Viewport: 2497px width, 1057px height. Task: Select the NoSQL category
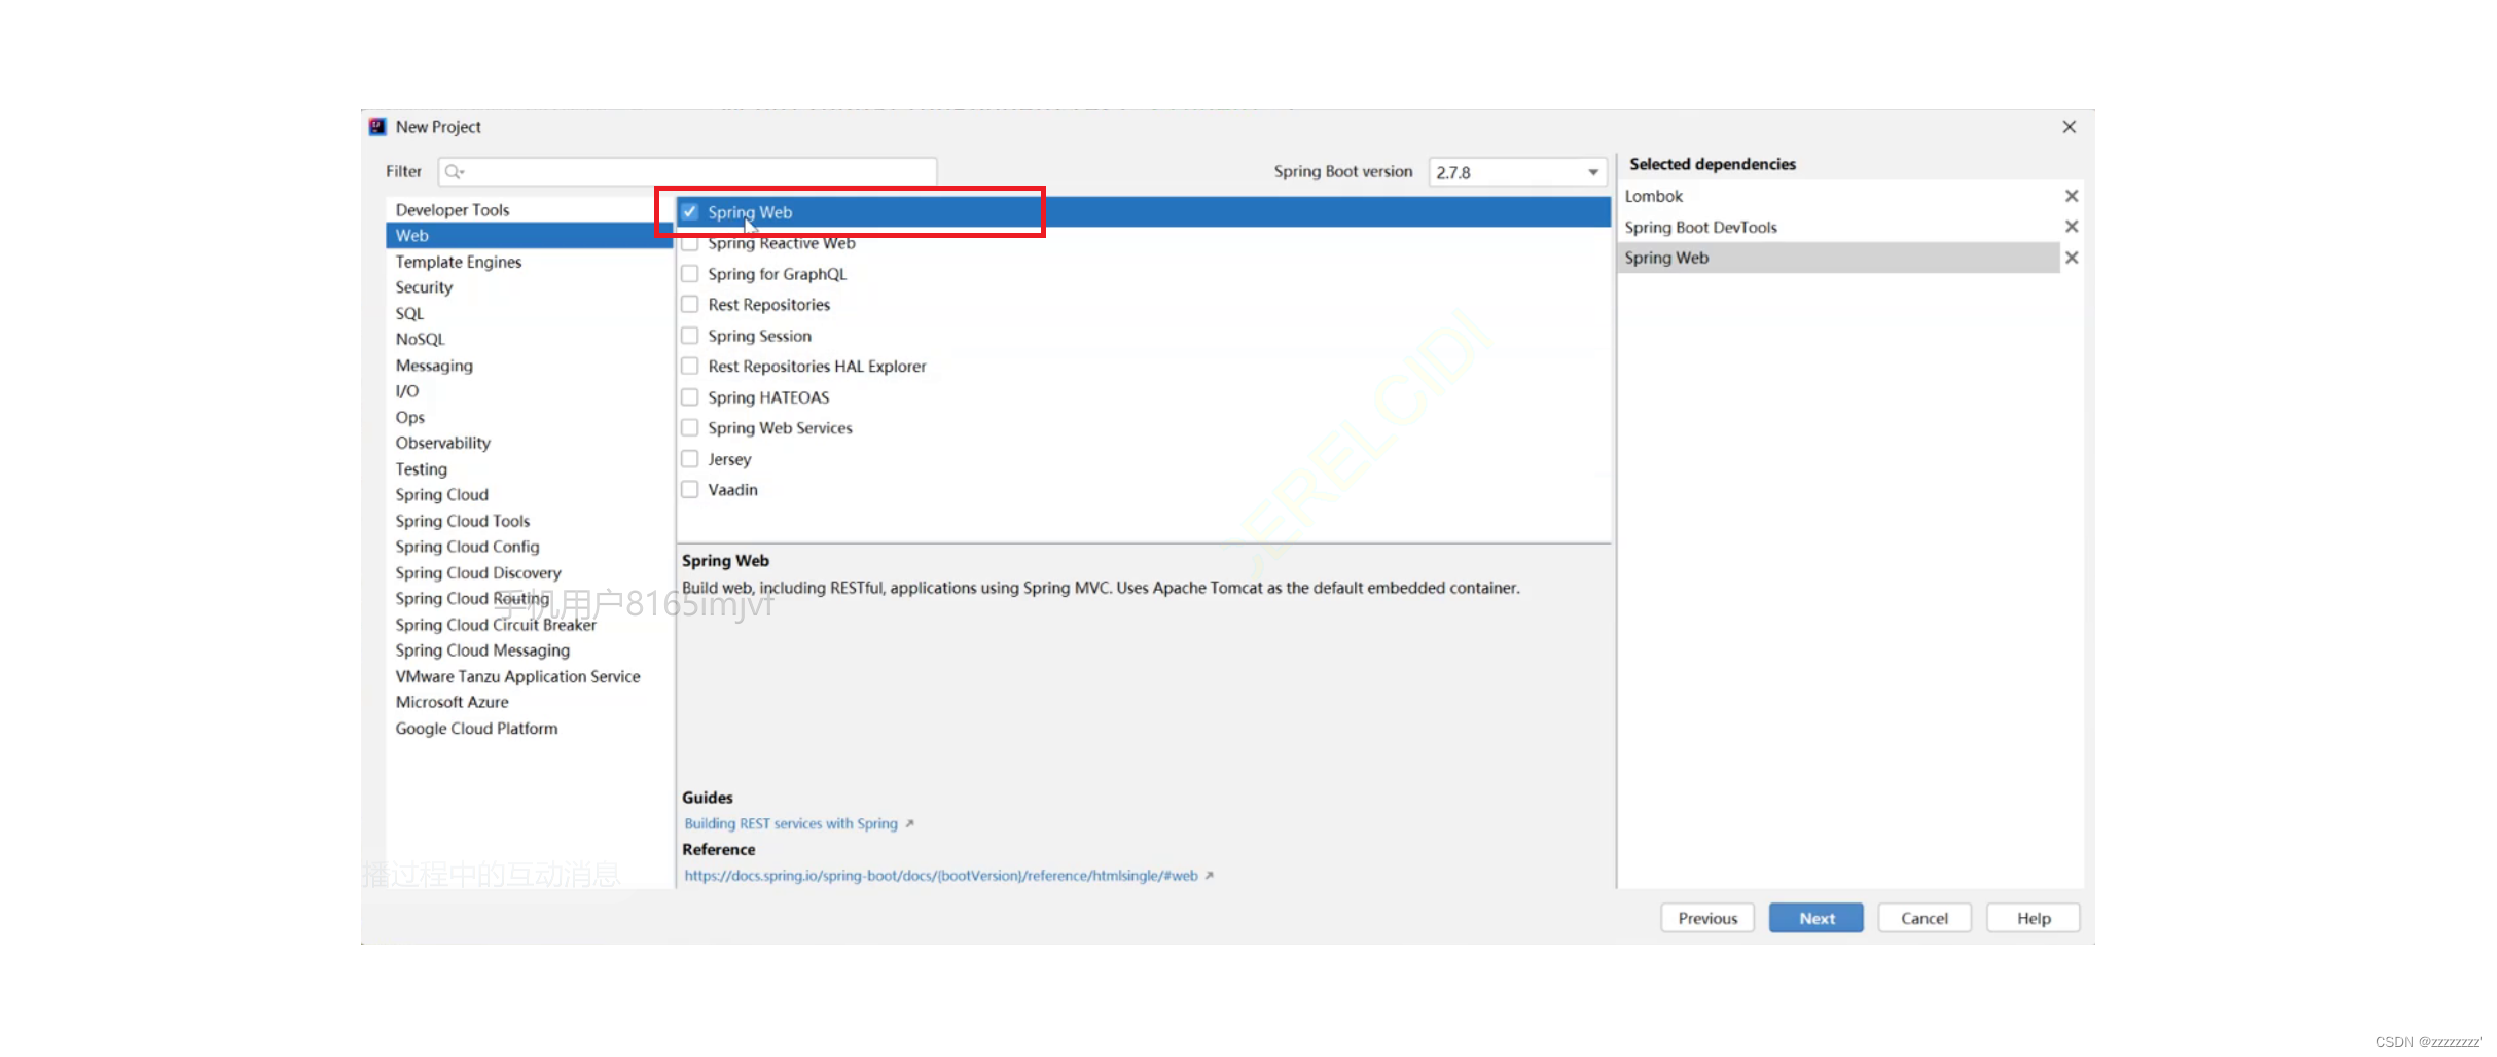click(x=529, y=340)
